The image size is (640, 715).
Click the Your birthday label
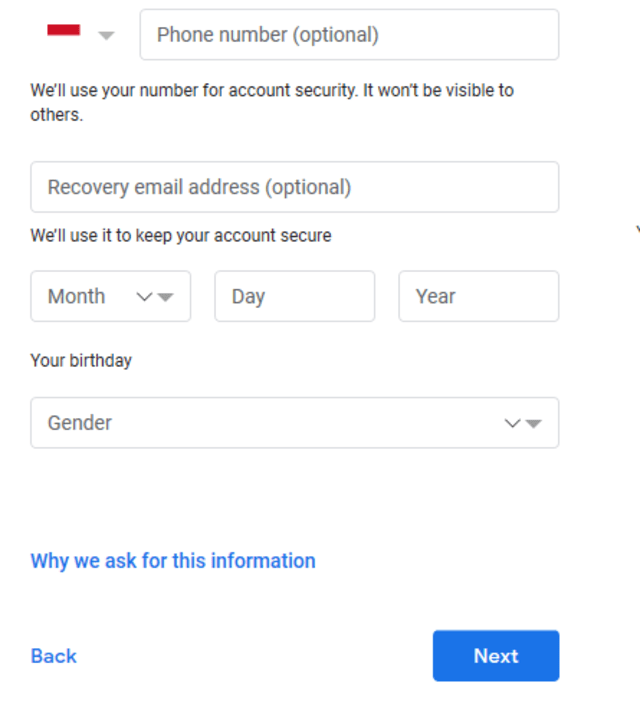coord(81,361)
